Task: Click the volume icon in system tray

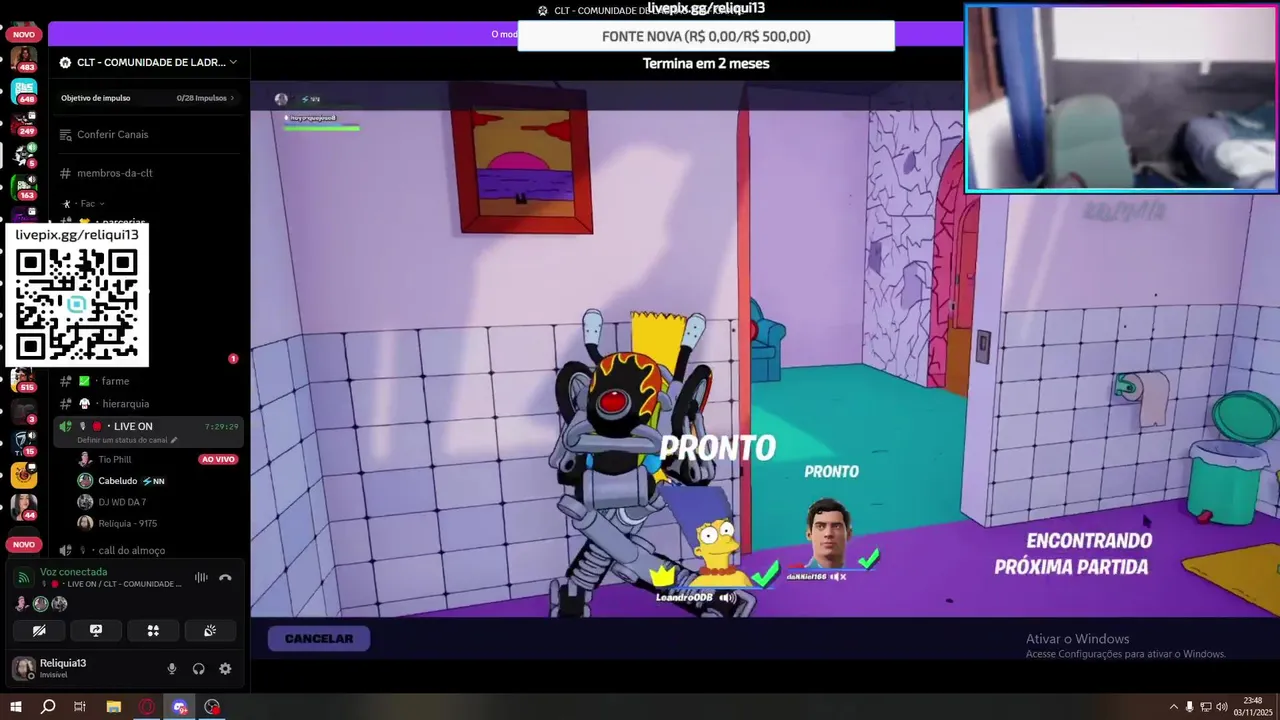Action: pos(1222,707)
